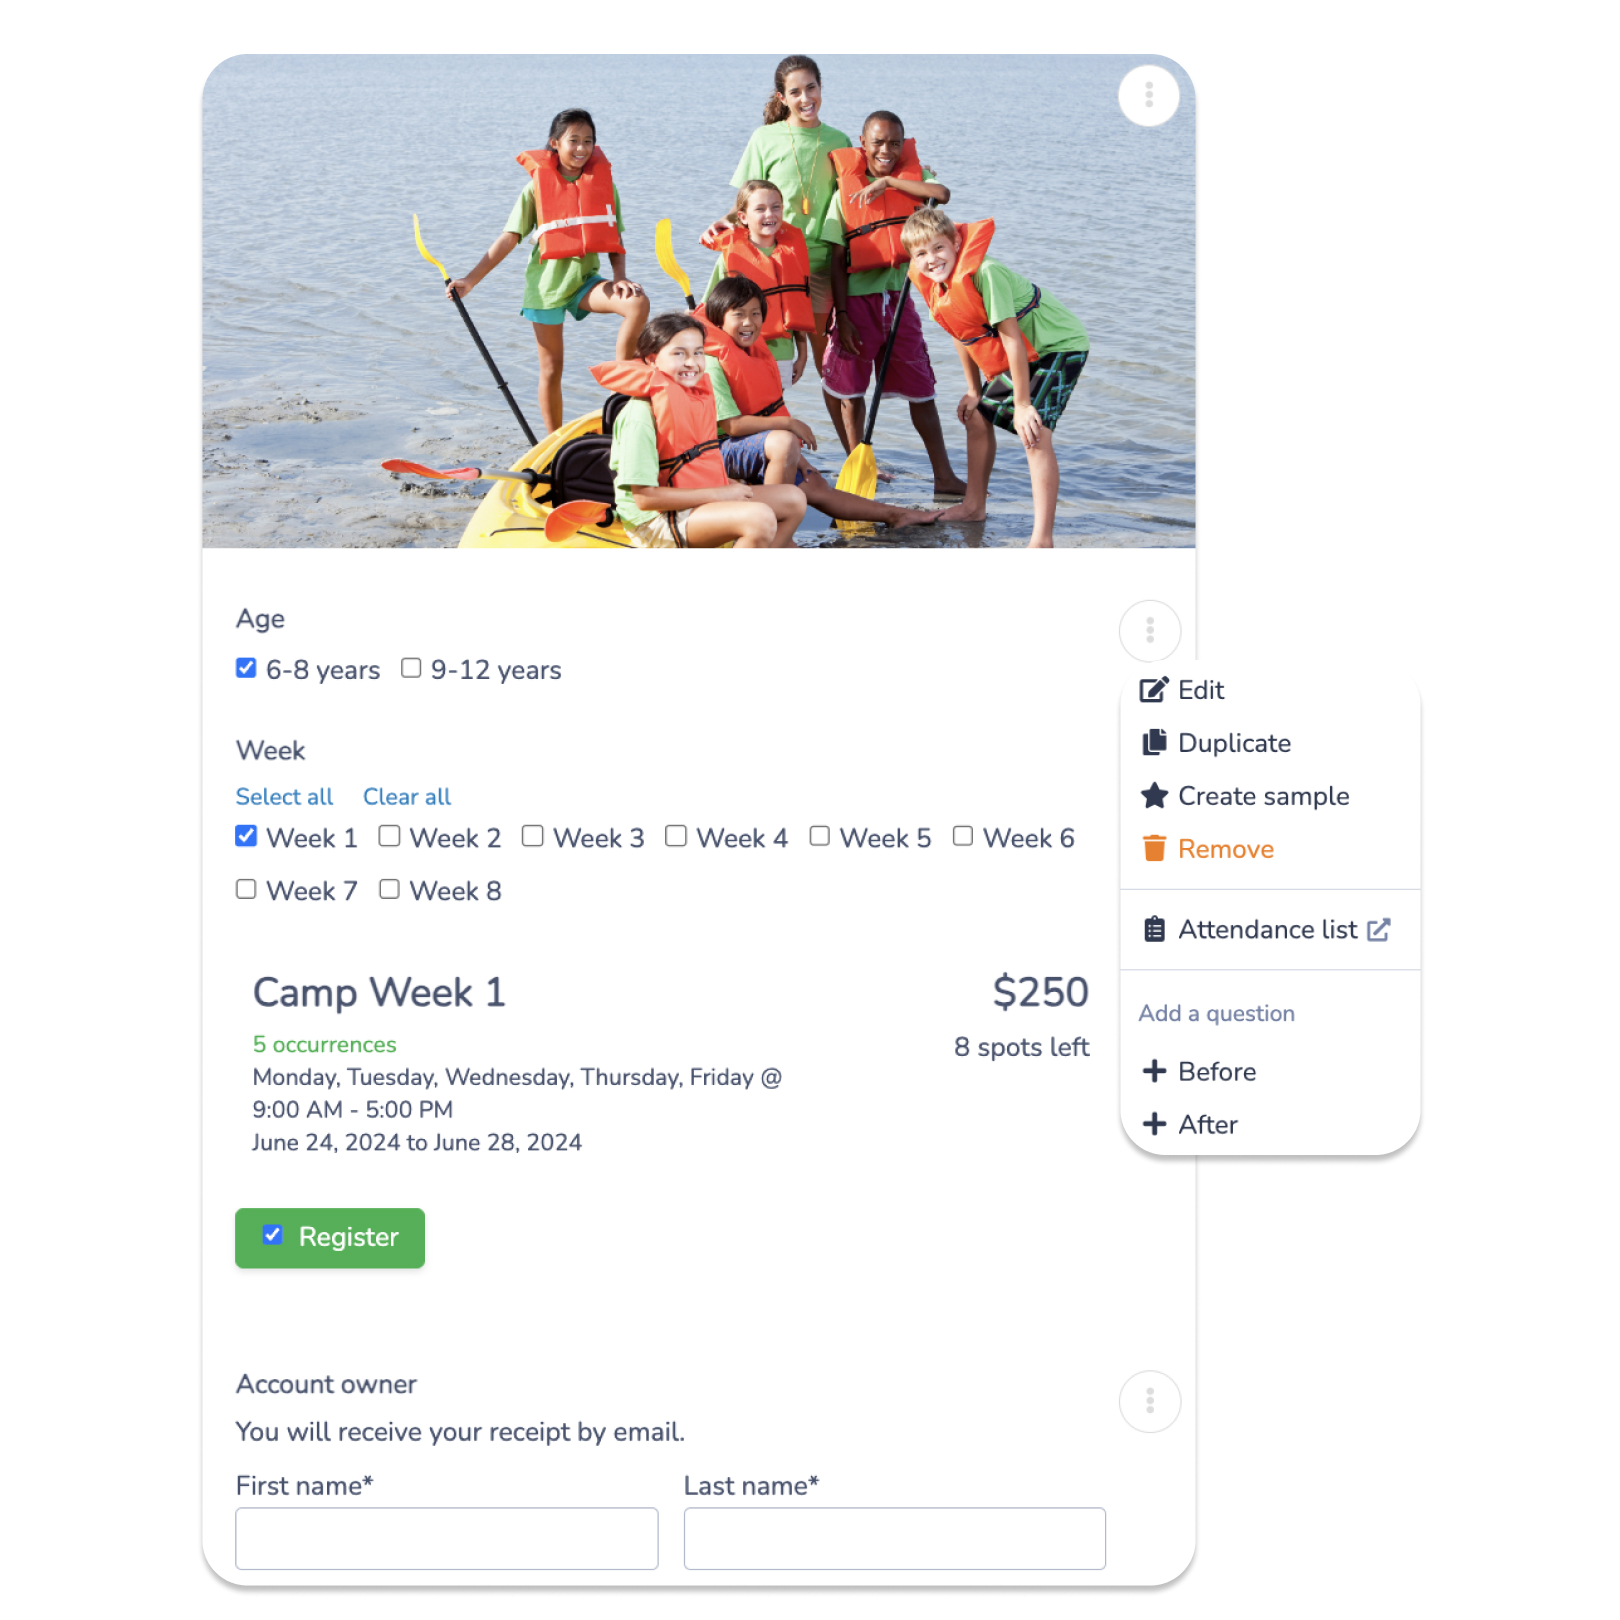
Task: Toggle the three-dot menu beside the Age section
Action: [1149, 631]
